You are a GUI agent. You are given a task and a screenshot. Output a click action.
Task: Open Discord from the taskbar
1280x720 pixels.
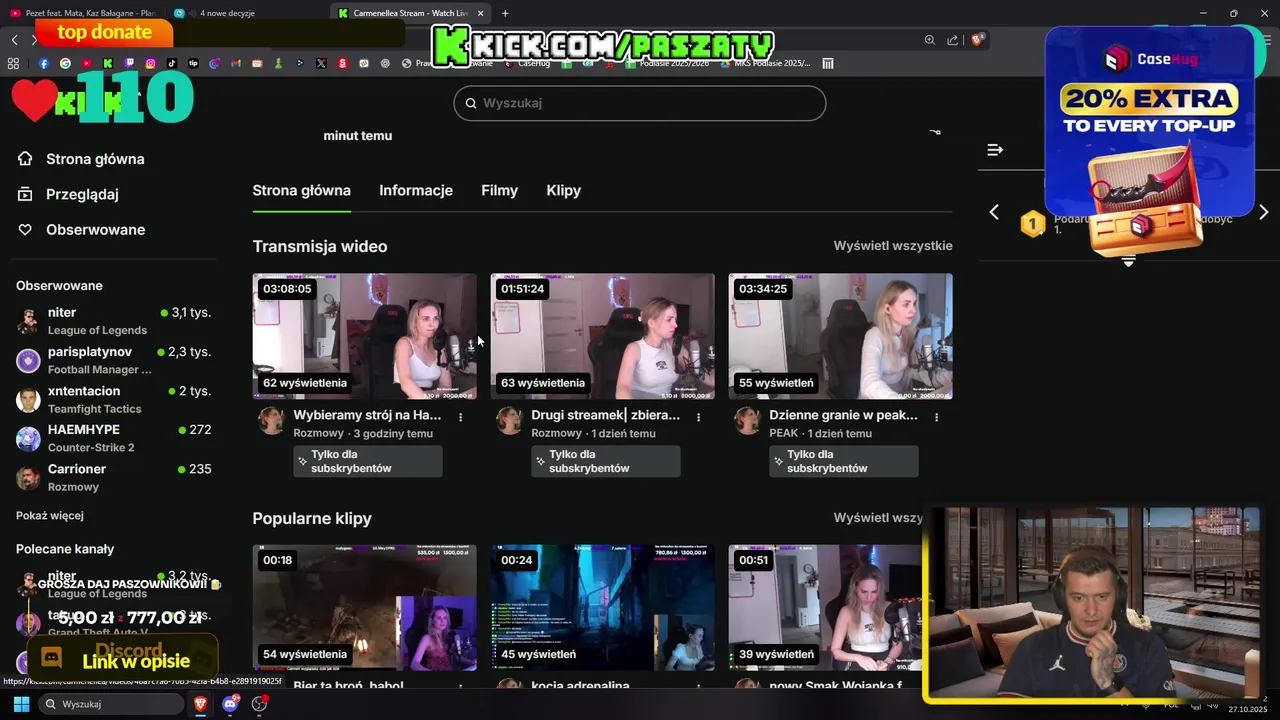coord(230,704)
